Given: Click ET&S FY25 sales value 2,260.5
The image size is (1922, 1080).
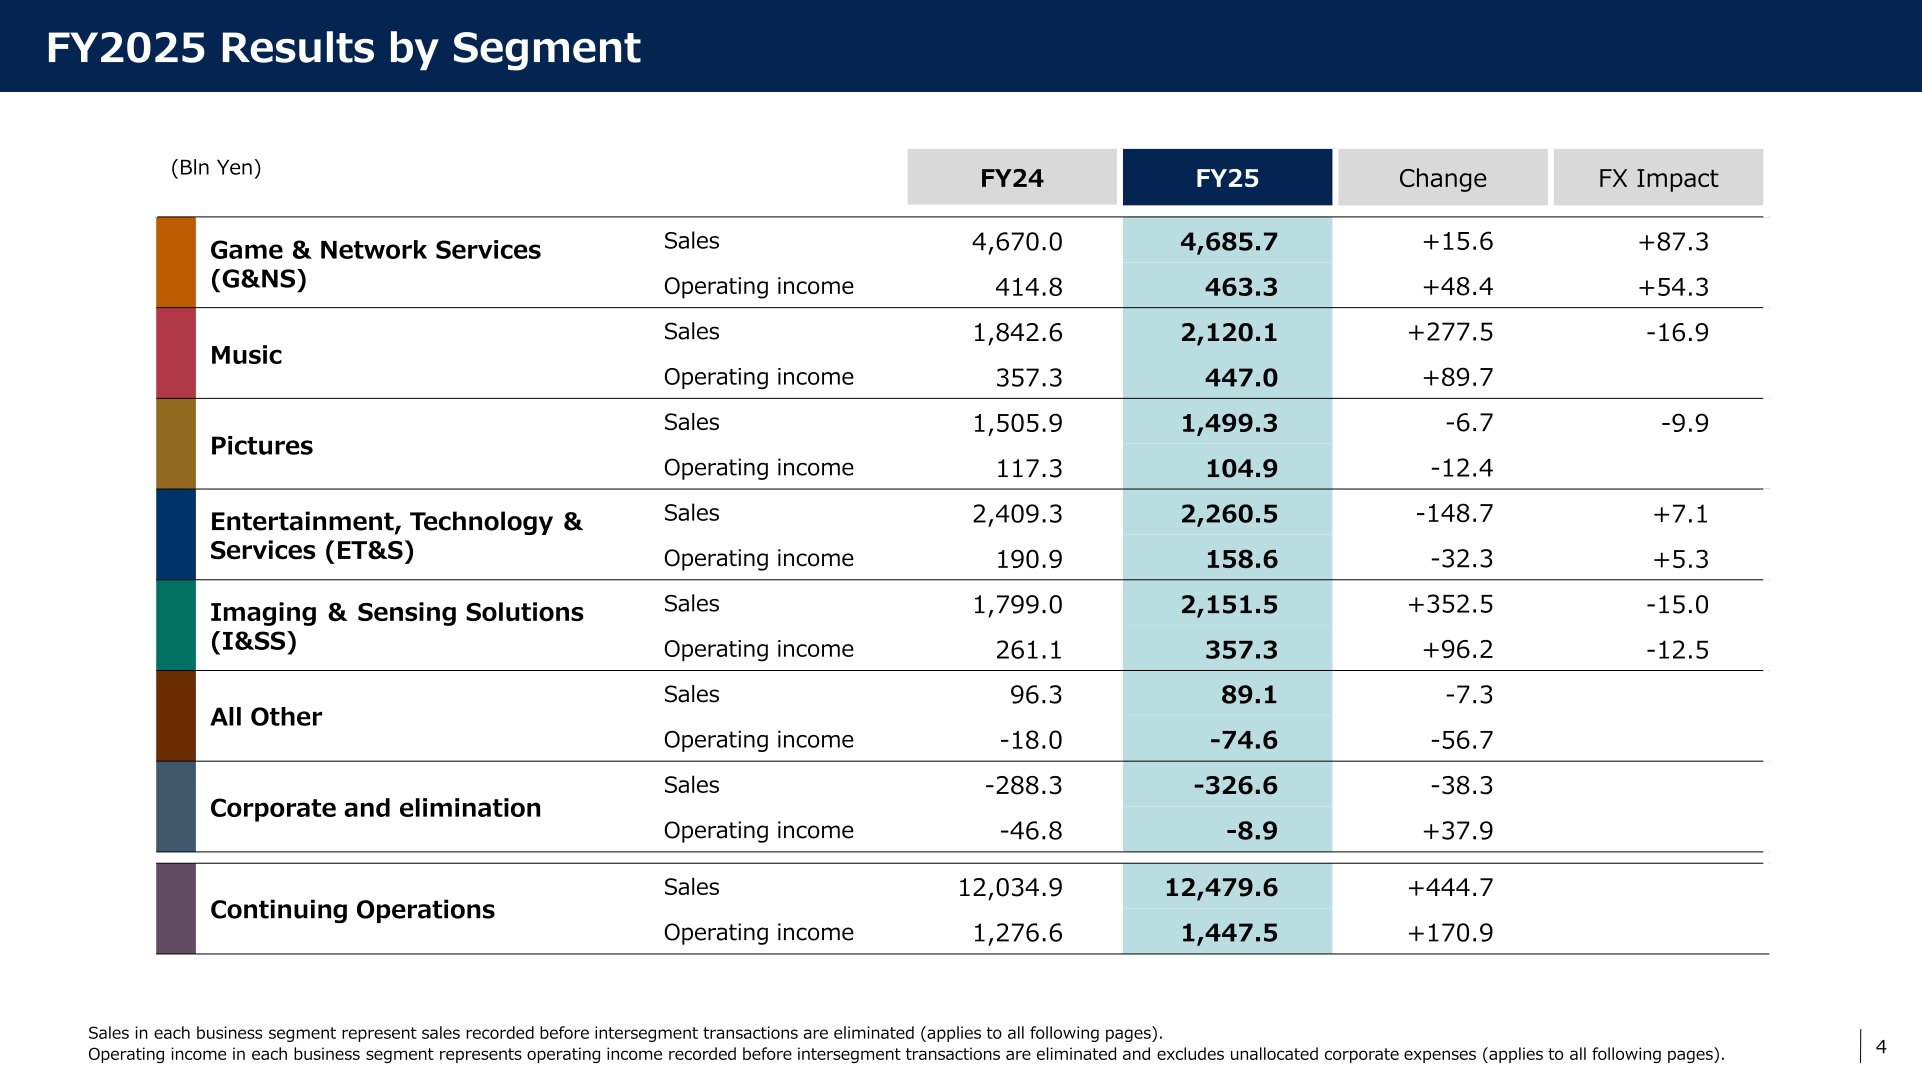Looking at the screenshot, I should [1229, 514].
